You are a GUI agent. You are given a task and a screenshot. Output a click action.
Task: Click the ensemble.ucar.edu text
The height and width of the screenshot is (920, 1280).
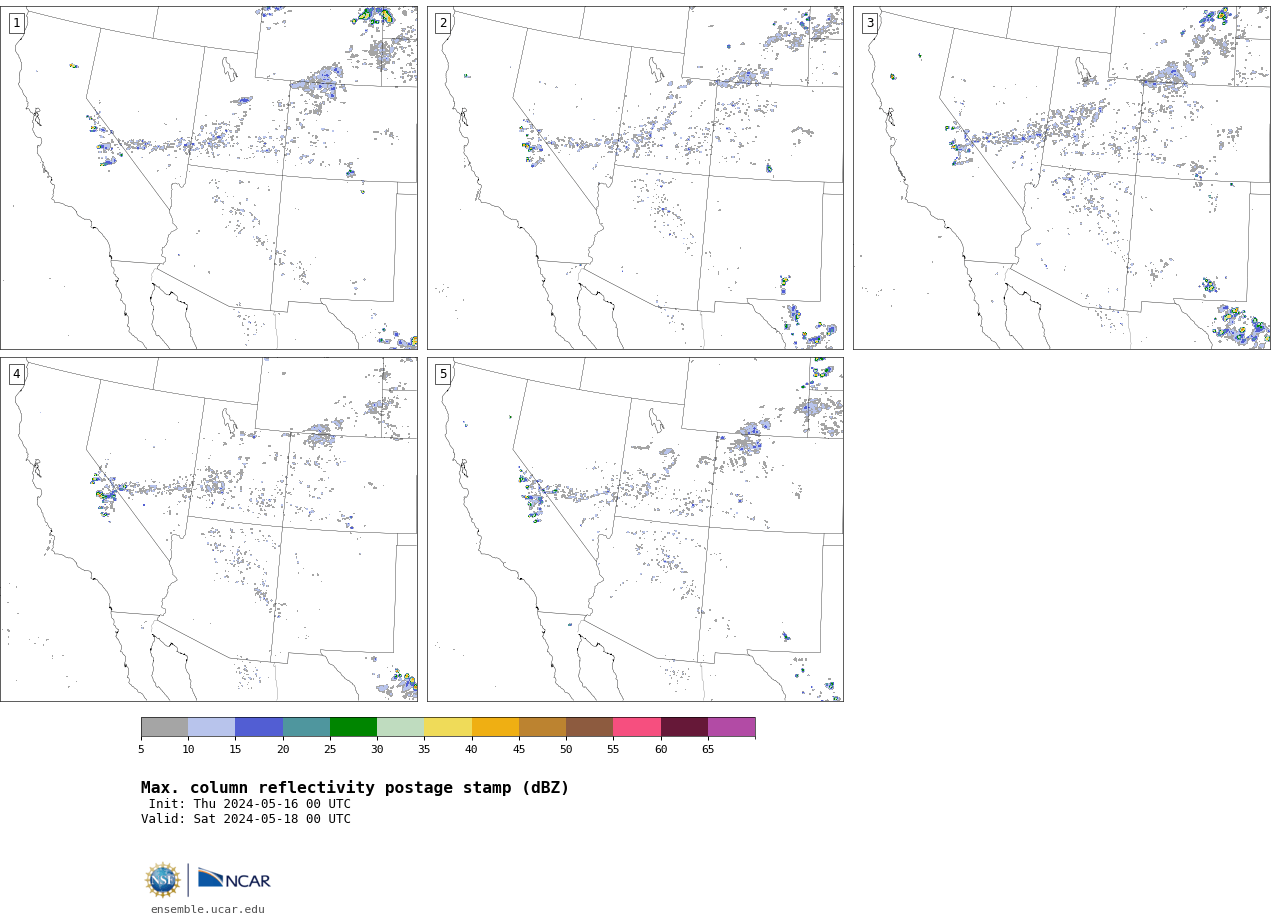pyautogui.click(x=208, y=910)
